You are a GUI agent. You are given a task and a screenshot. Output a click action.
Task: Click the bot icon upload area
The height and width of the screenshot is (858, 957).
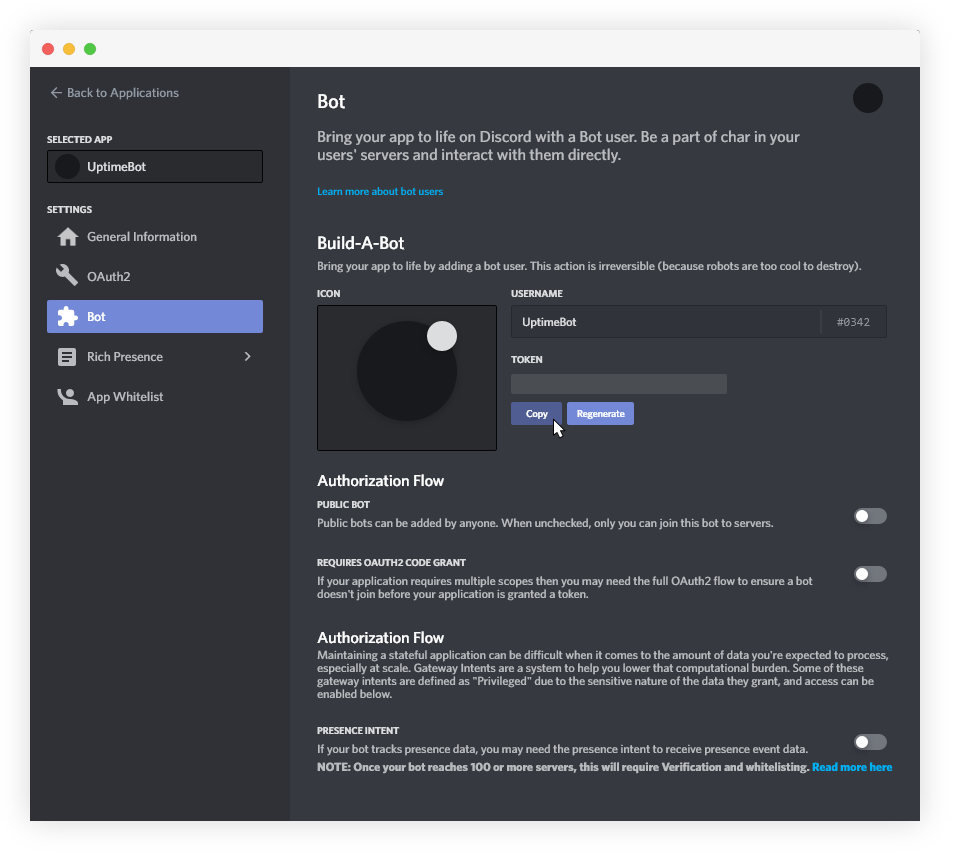coord(407,378)
